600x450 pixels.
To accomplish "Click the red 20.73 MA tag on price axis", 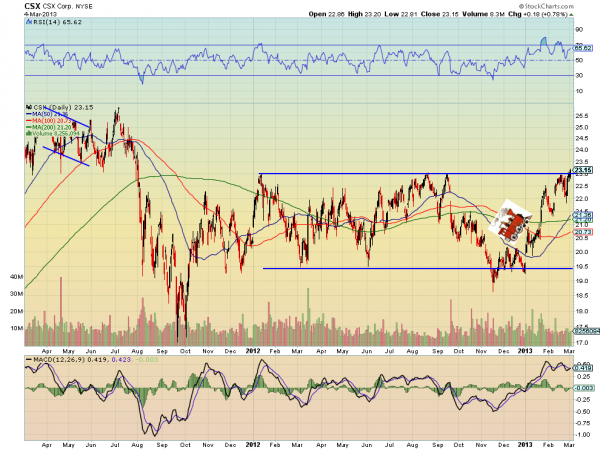I will (583, 232).
